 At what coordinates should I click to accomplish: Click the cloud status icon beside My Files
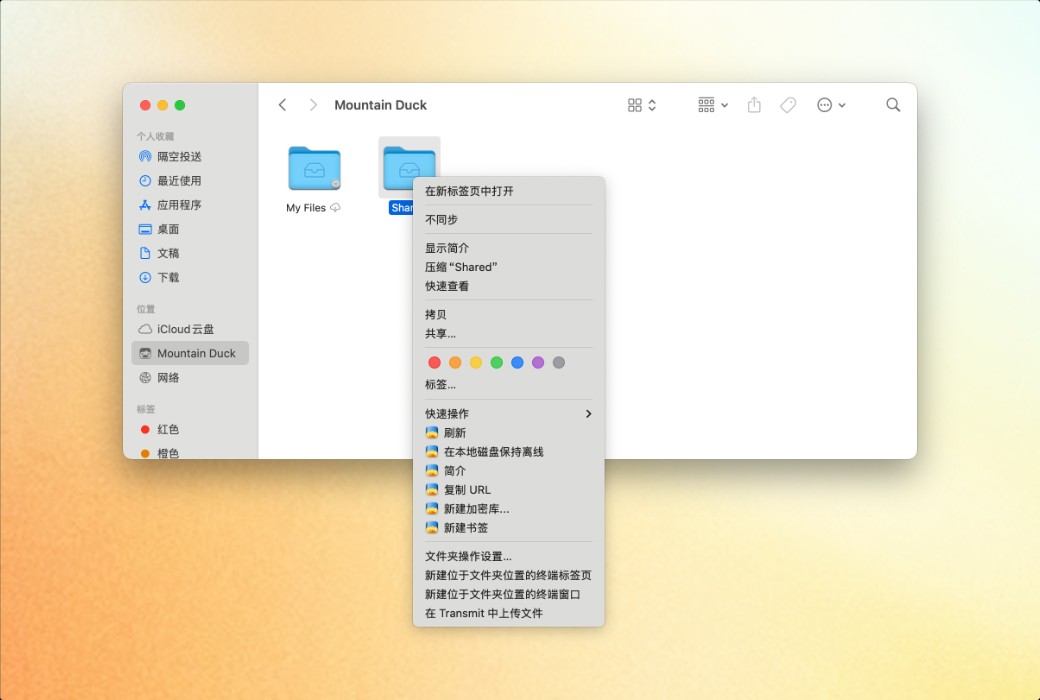point(336,208)
